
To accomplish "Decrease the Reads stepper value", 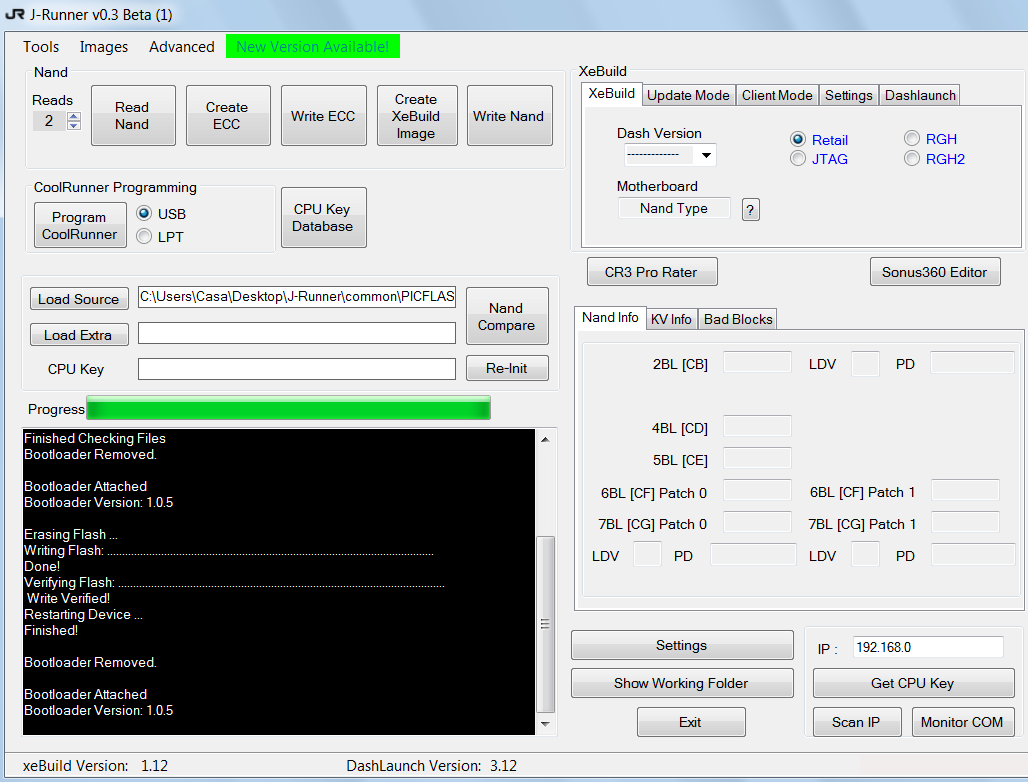I will click(74, 125).
